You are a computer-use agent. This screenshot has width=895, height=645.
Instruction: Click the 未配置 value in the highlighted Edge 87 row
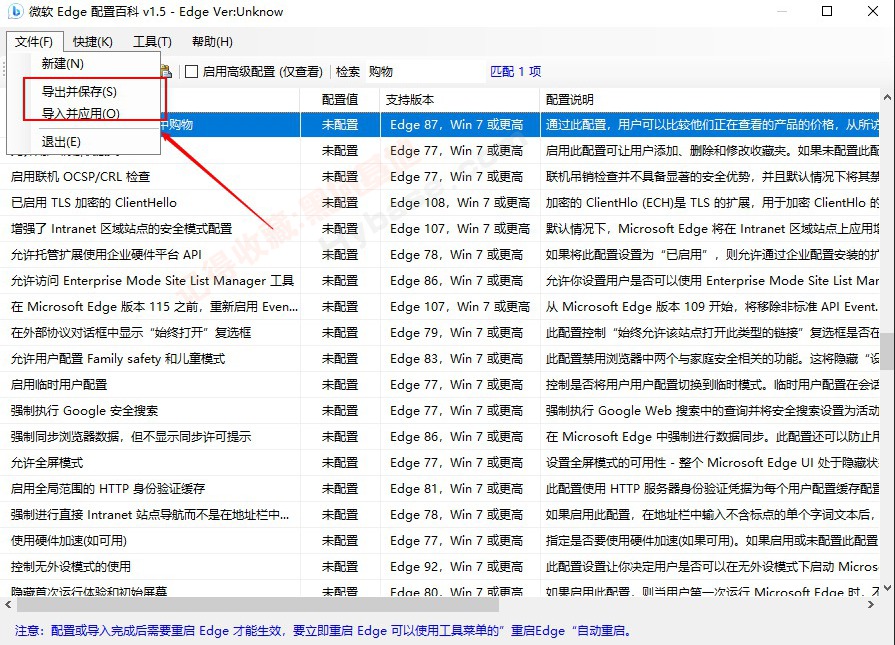[x=340, y=124]
